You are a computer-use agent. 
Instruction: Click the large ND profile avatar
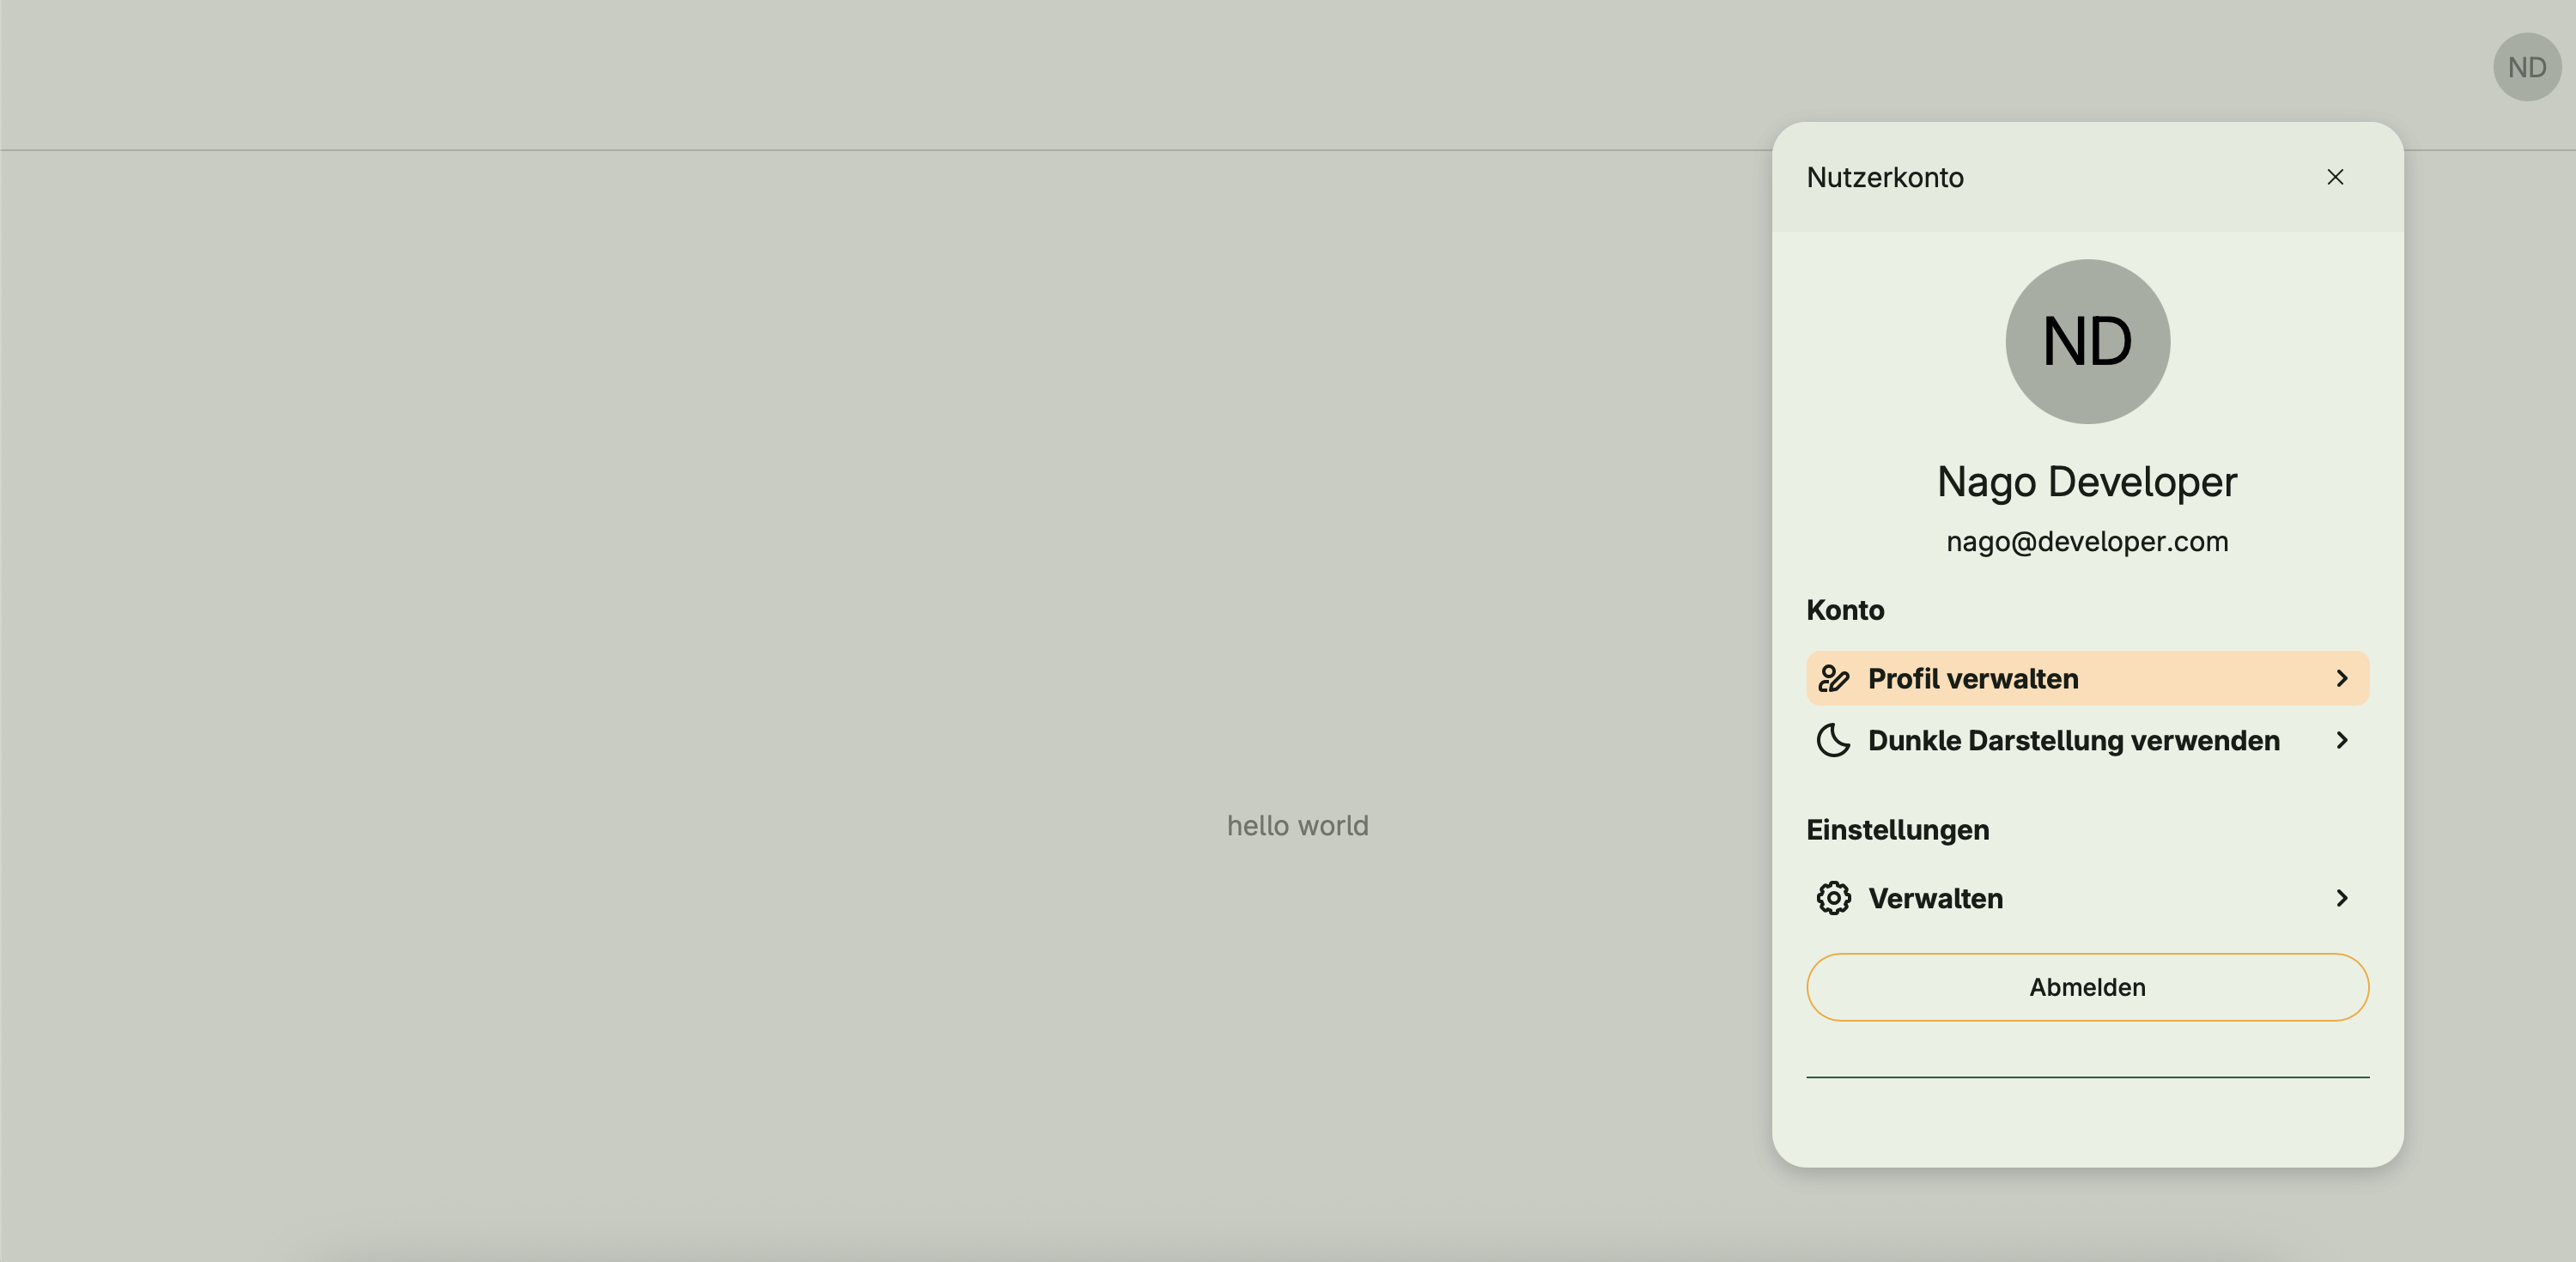pos(2087,342)
